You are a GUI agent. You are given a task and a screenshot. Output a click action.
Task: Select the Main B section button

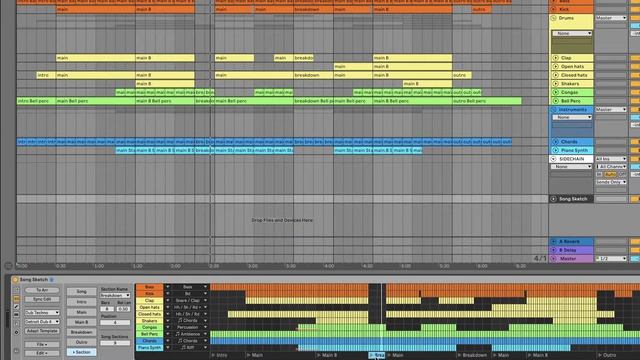click(82, 322)
